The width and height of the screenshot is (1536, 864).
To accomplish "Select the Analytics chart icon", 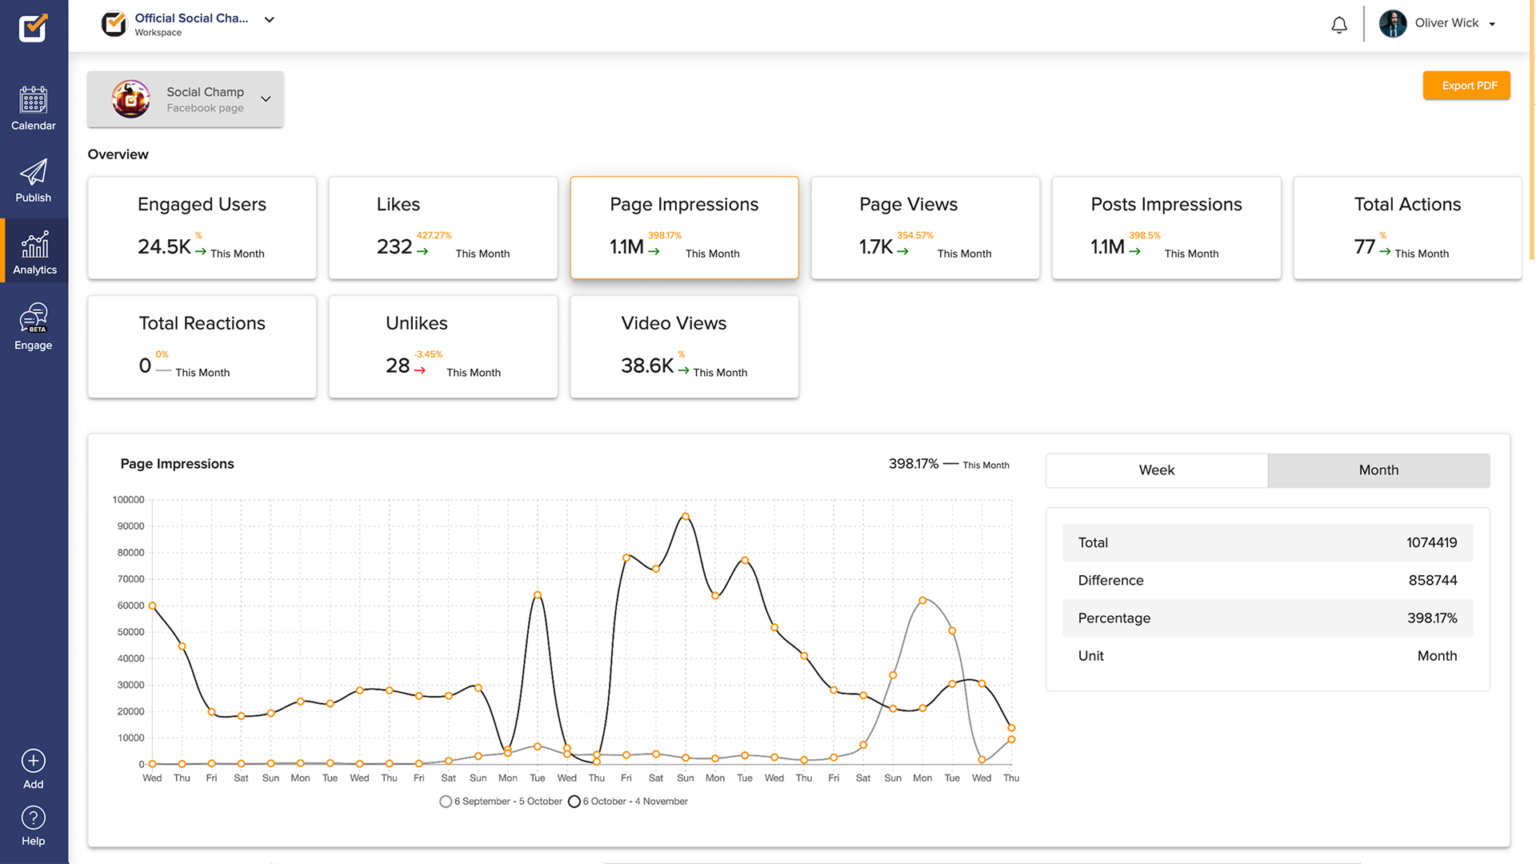I will pos(34,245).
